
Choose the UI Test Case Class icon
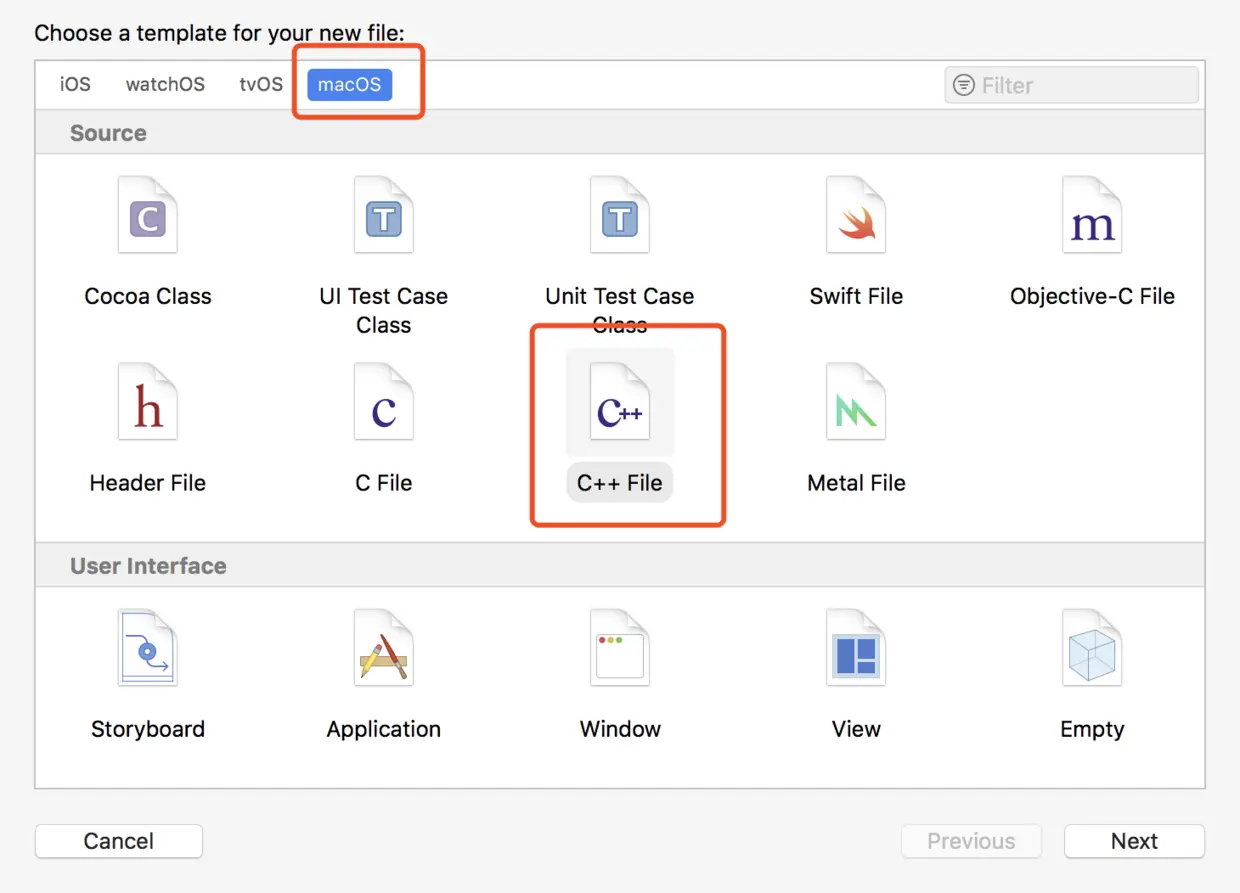[x=384, y=215]
